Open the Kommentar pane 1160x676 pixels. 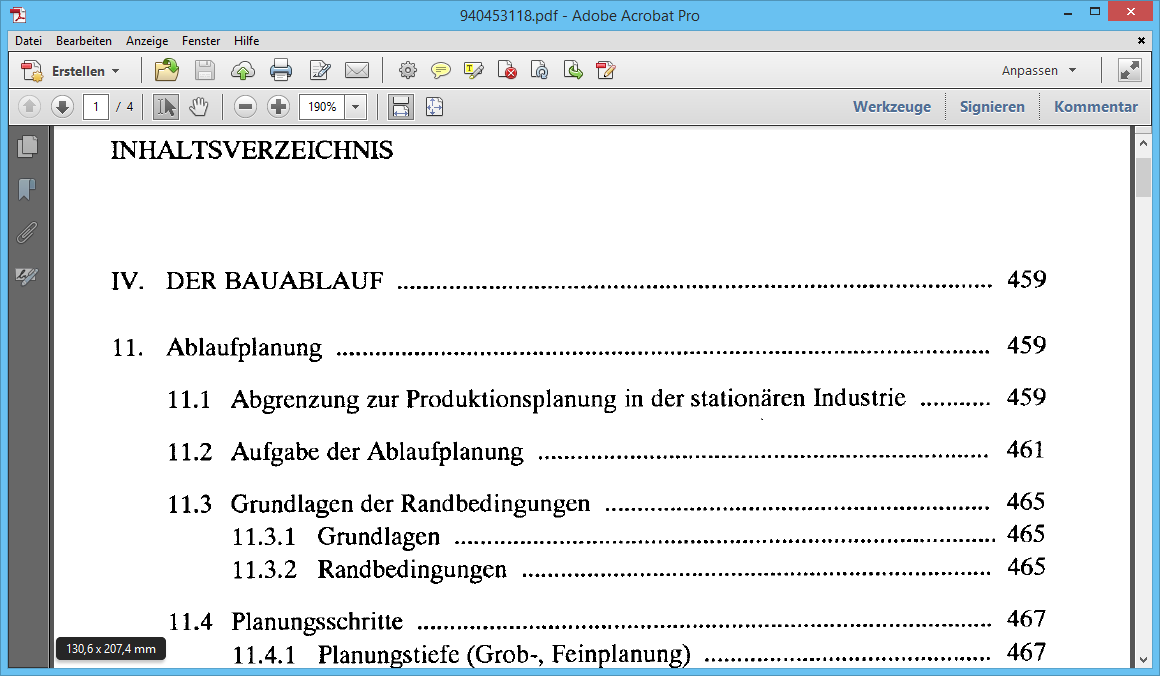tap(1096, 107)
